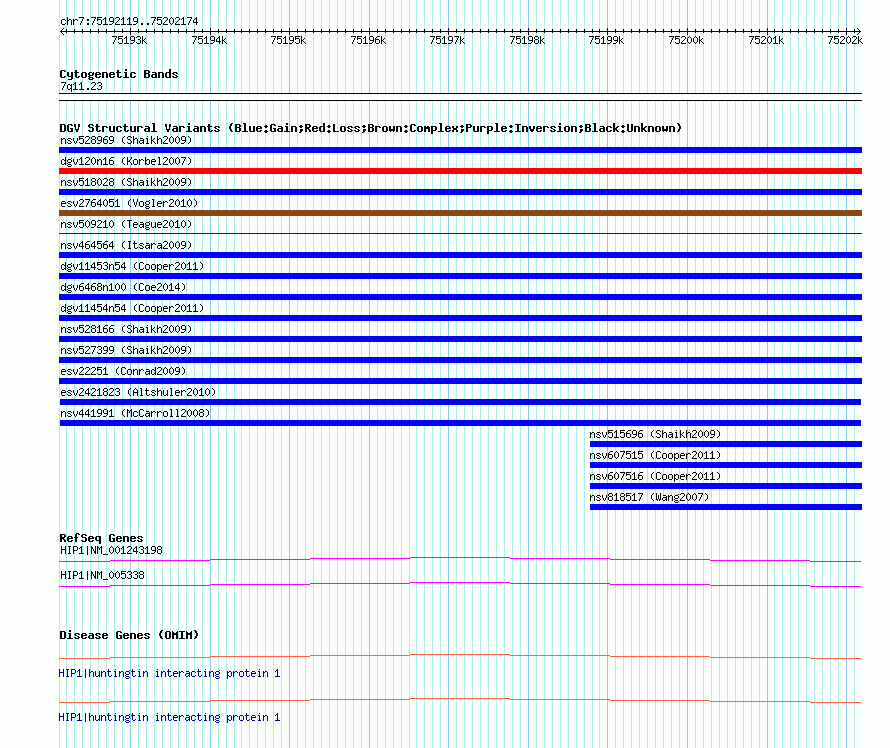
Task: Click the 75199k ruler tick label
Action: pos(606,40)
